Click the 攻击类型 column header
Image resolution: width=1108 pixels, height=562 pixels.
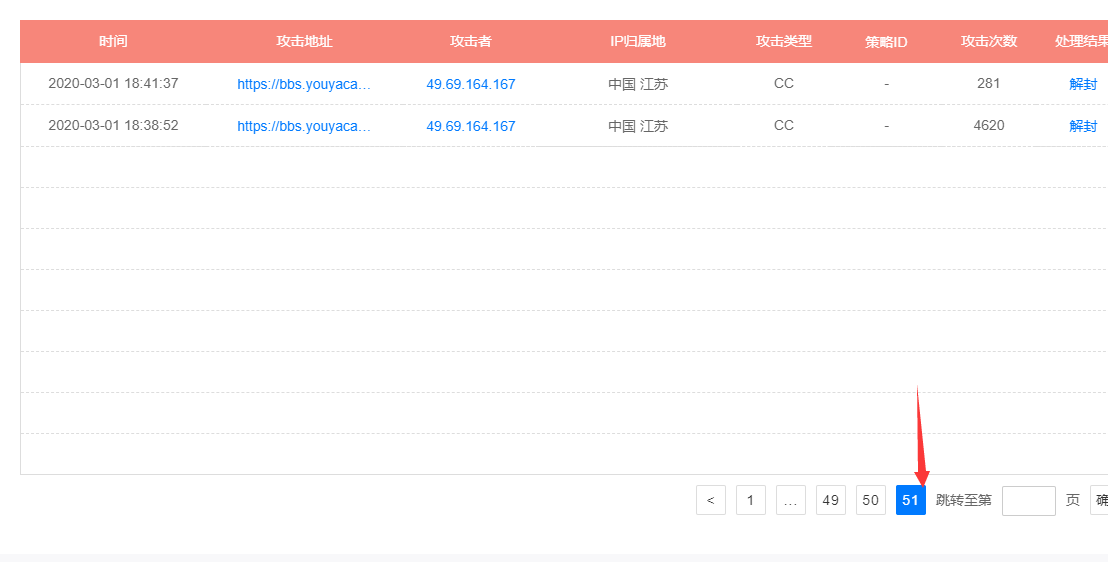[784, 42]
